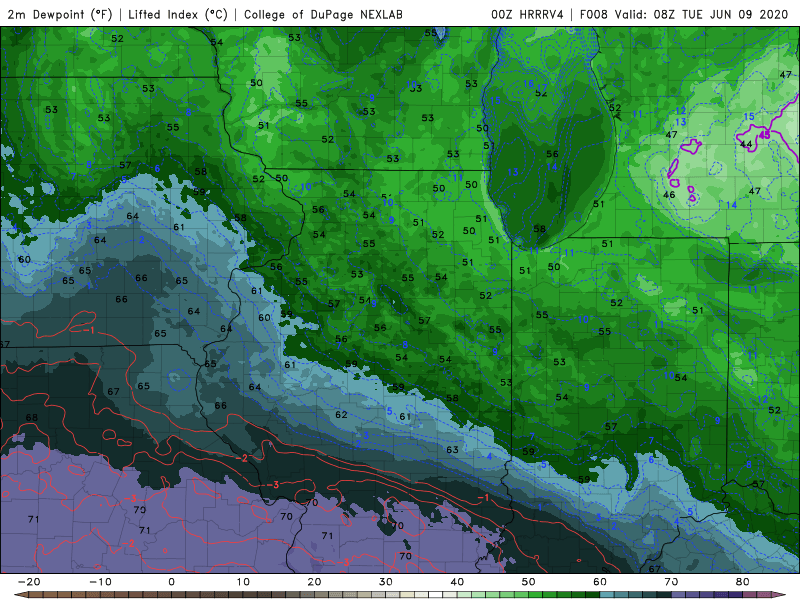
Task: Click the "F008 Valid: 08Z TUE JUN 09 2020" text
Action: tap(684, 14)
